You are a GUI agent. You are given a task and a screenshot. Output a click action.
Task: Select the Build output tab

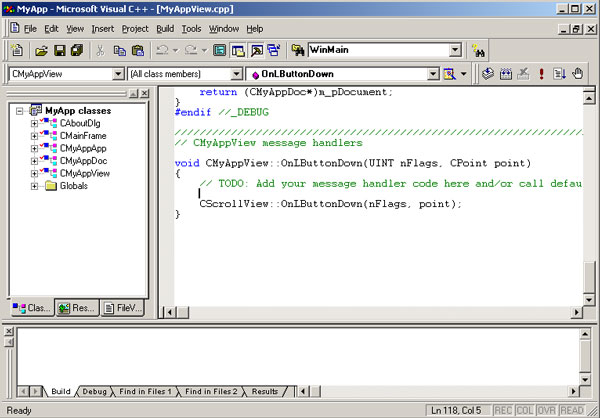tap(60, 392)
